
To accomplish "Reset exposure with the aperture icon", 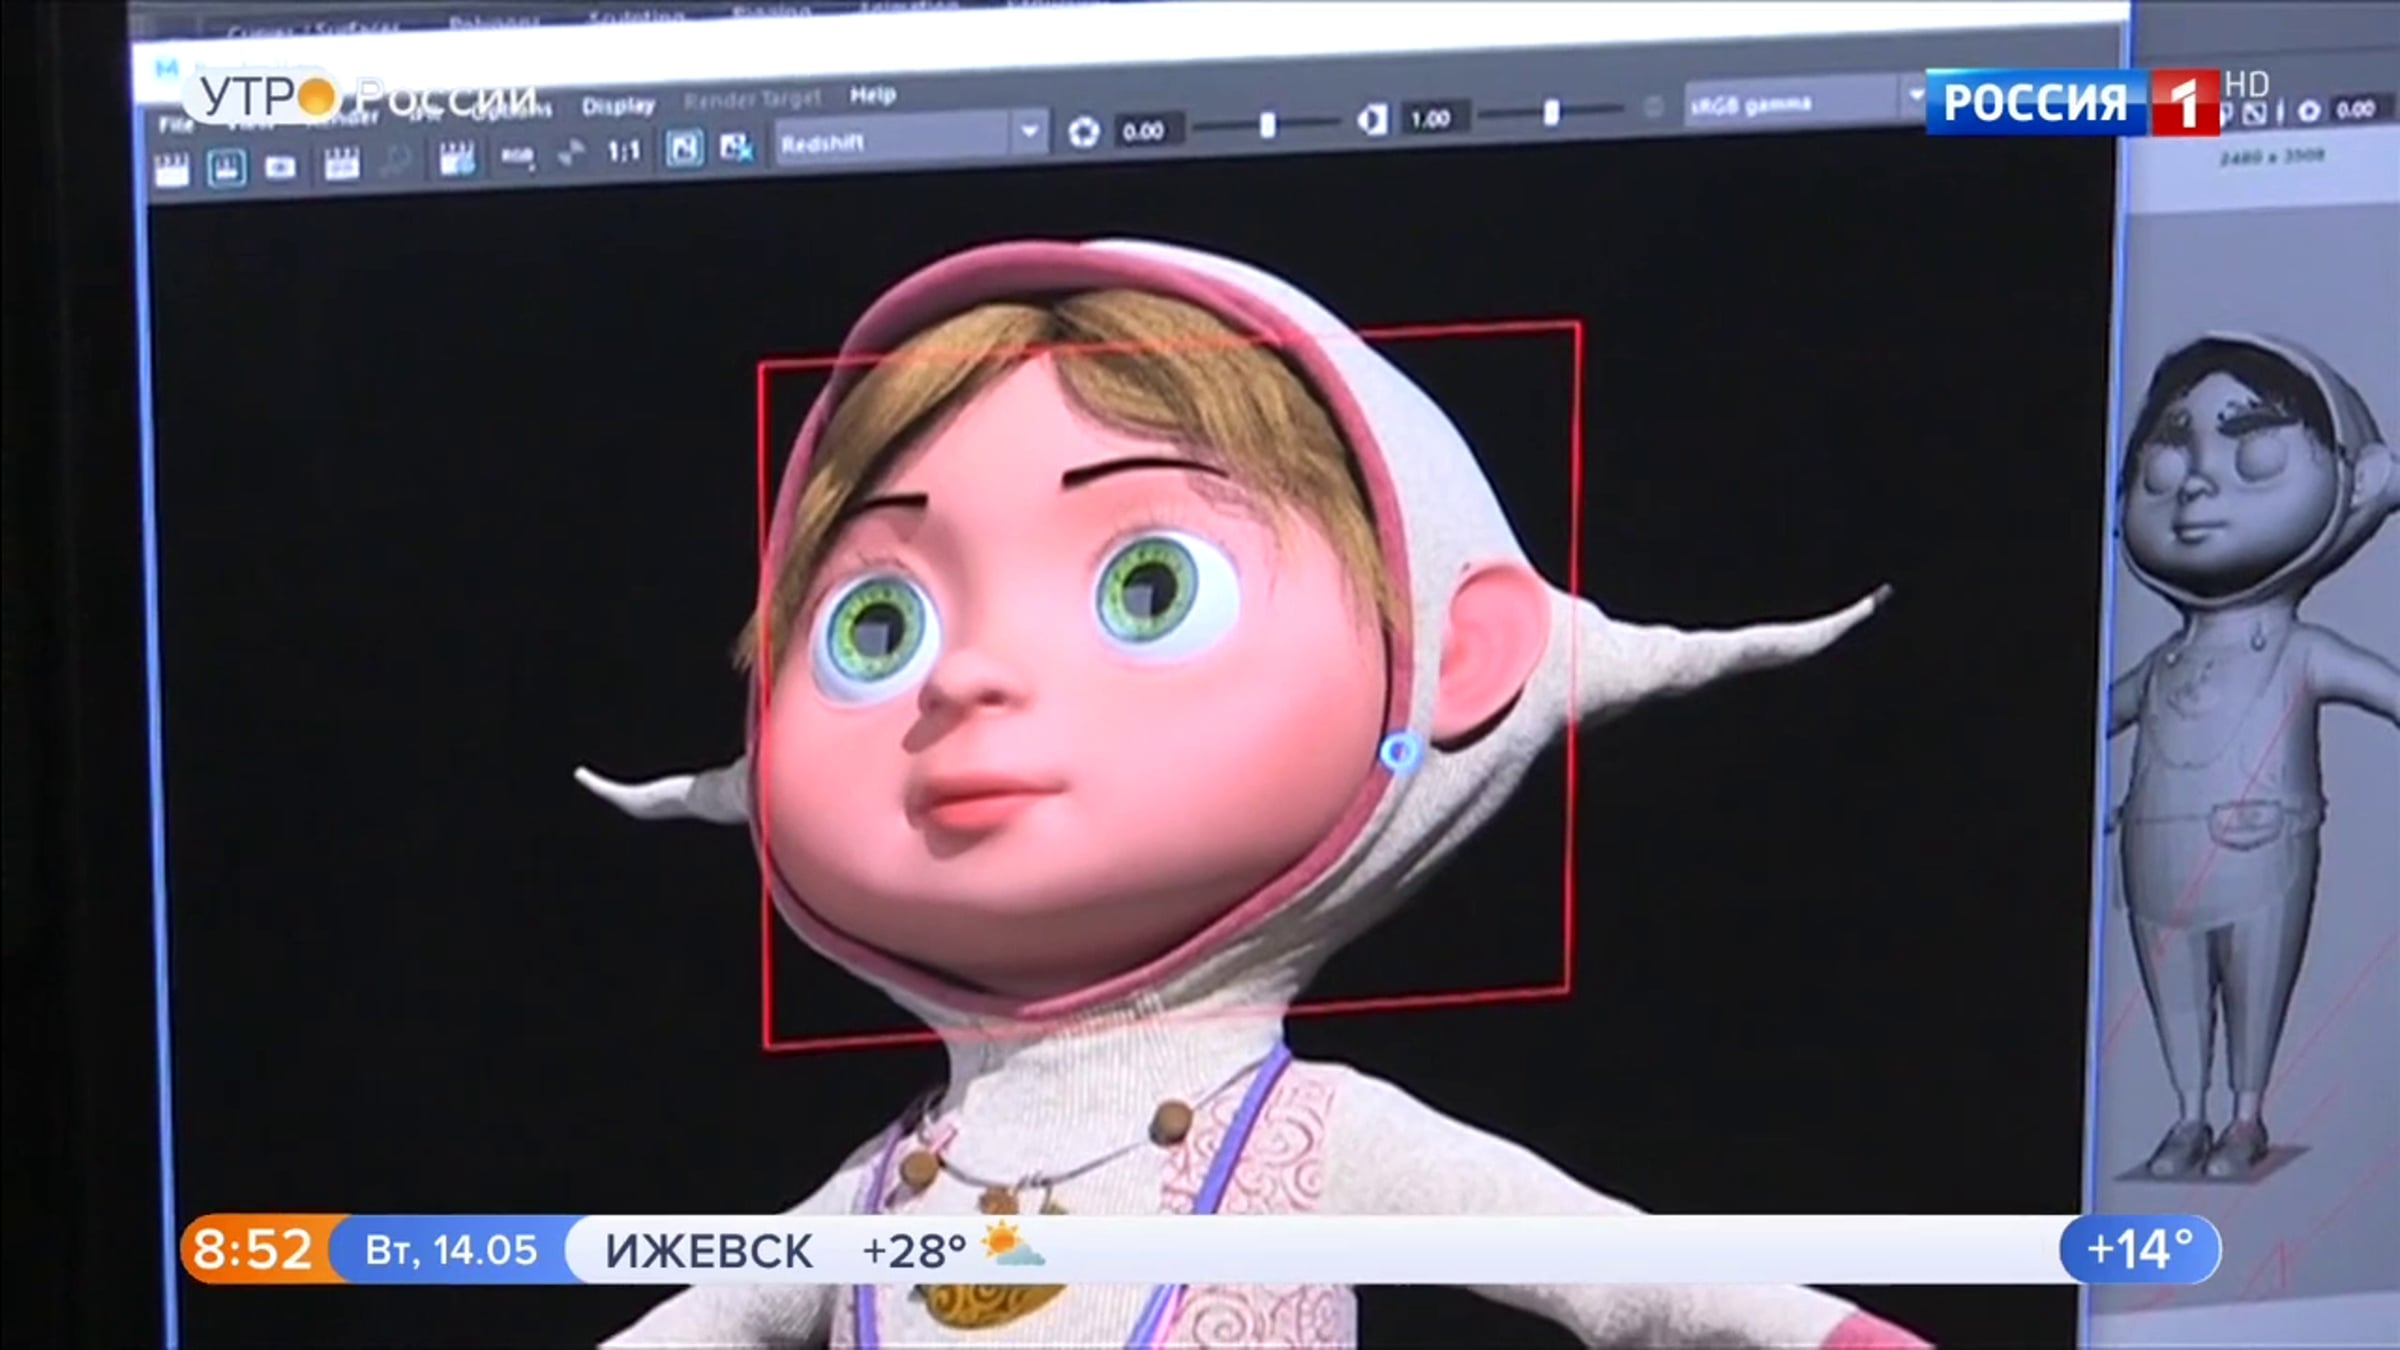I will click(x=1083, y=131).
